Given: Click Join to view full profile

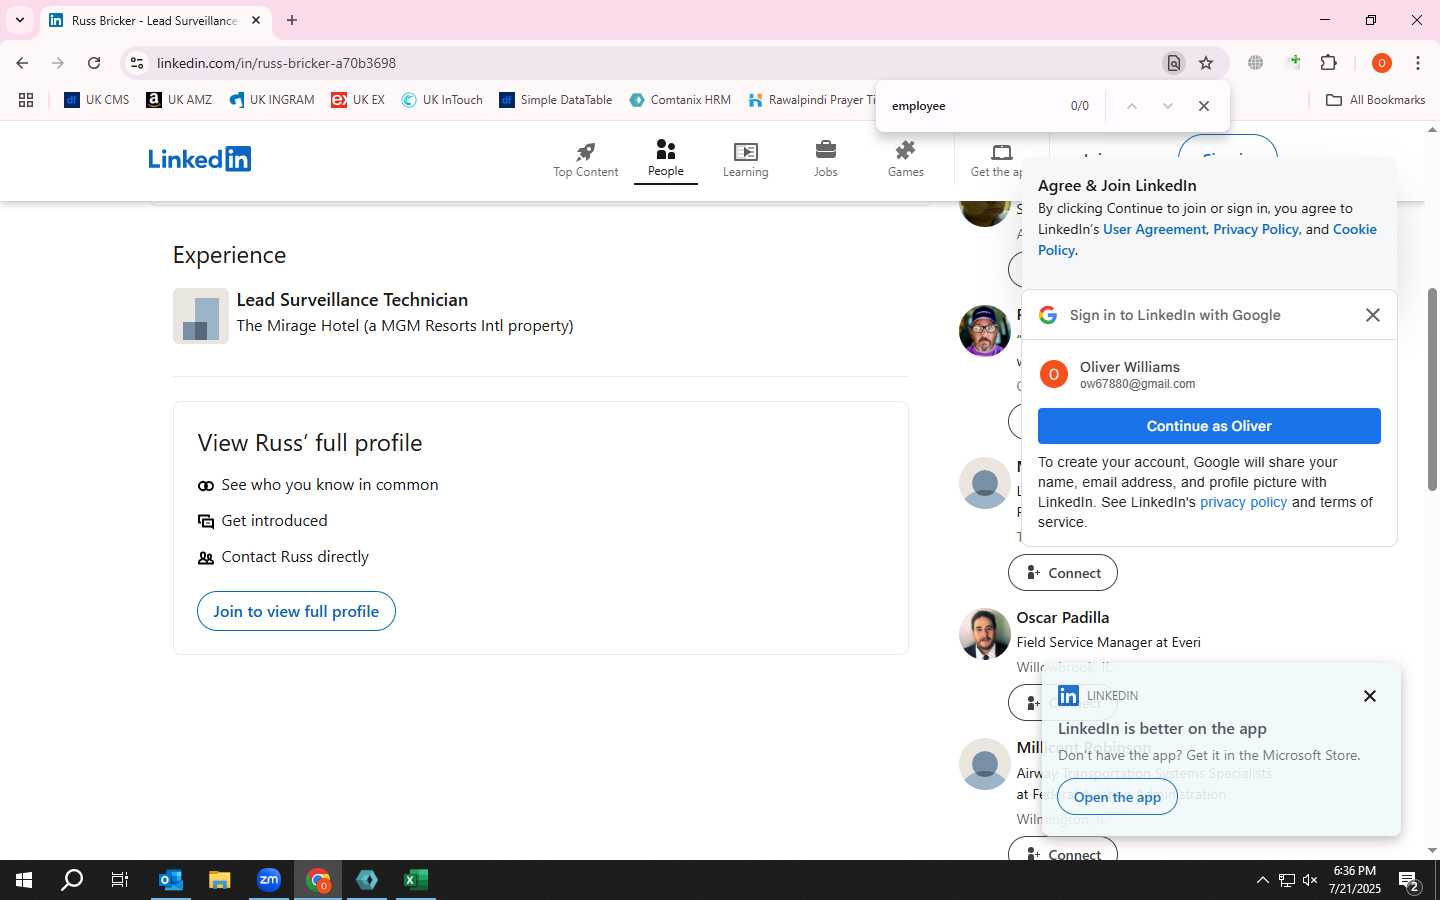Looking at the screenshot, I should 296,611.
